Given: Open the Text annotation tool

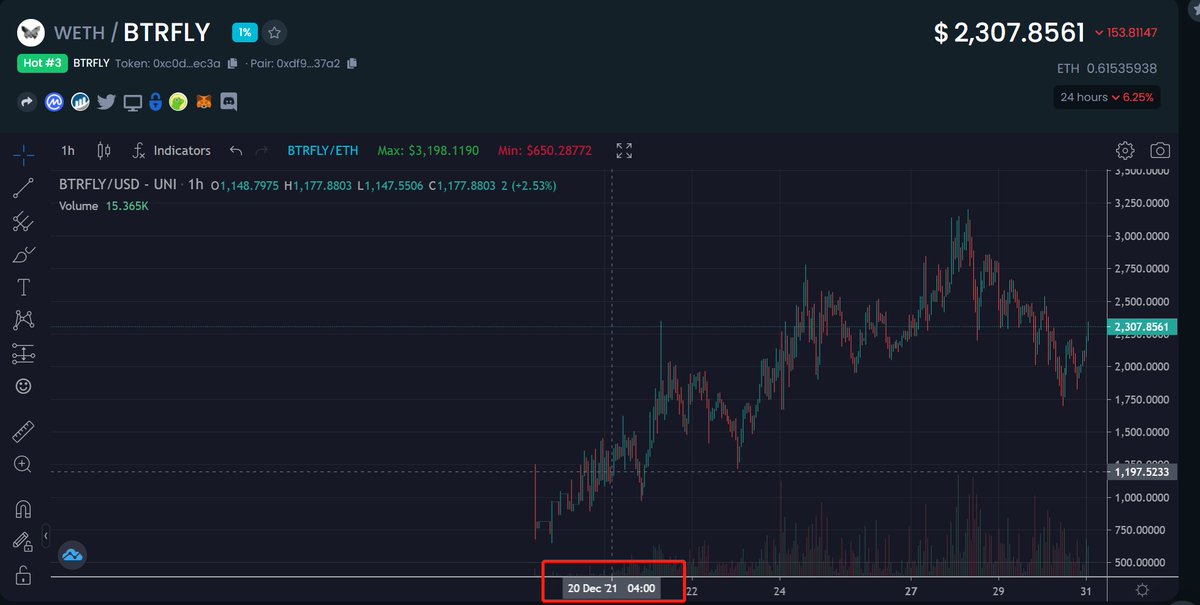Looking at the screenshot, I should pyautogui.click(x=22, y=287).
